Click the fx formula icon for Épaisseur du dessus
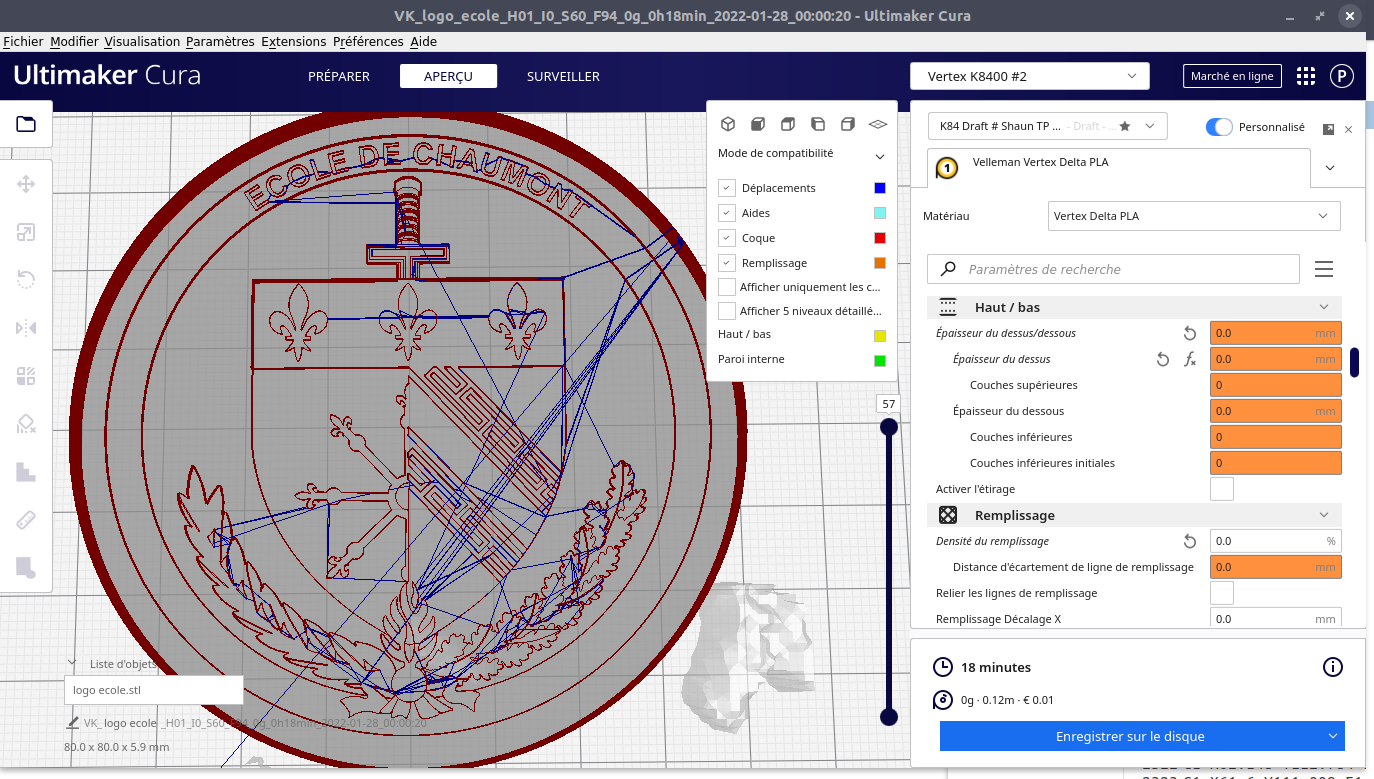The height and width of the screenshot is (779, 1374). (1190, 359)
